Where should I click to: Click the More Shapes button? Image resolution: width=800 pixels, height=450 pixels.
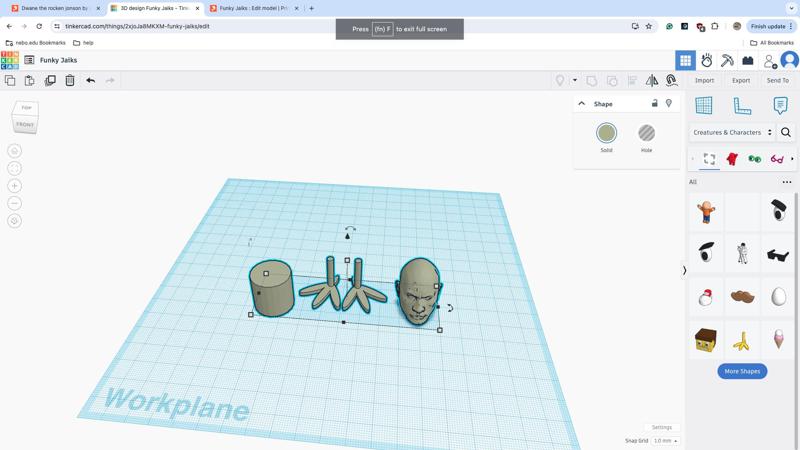(x=742, y=371)
